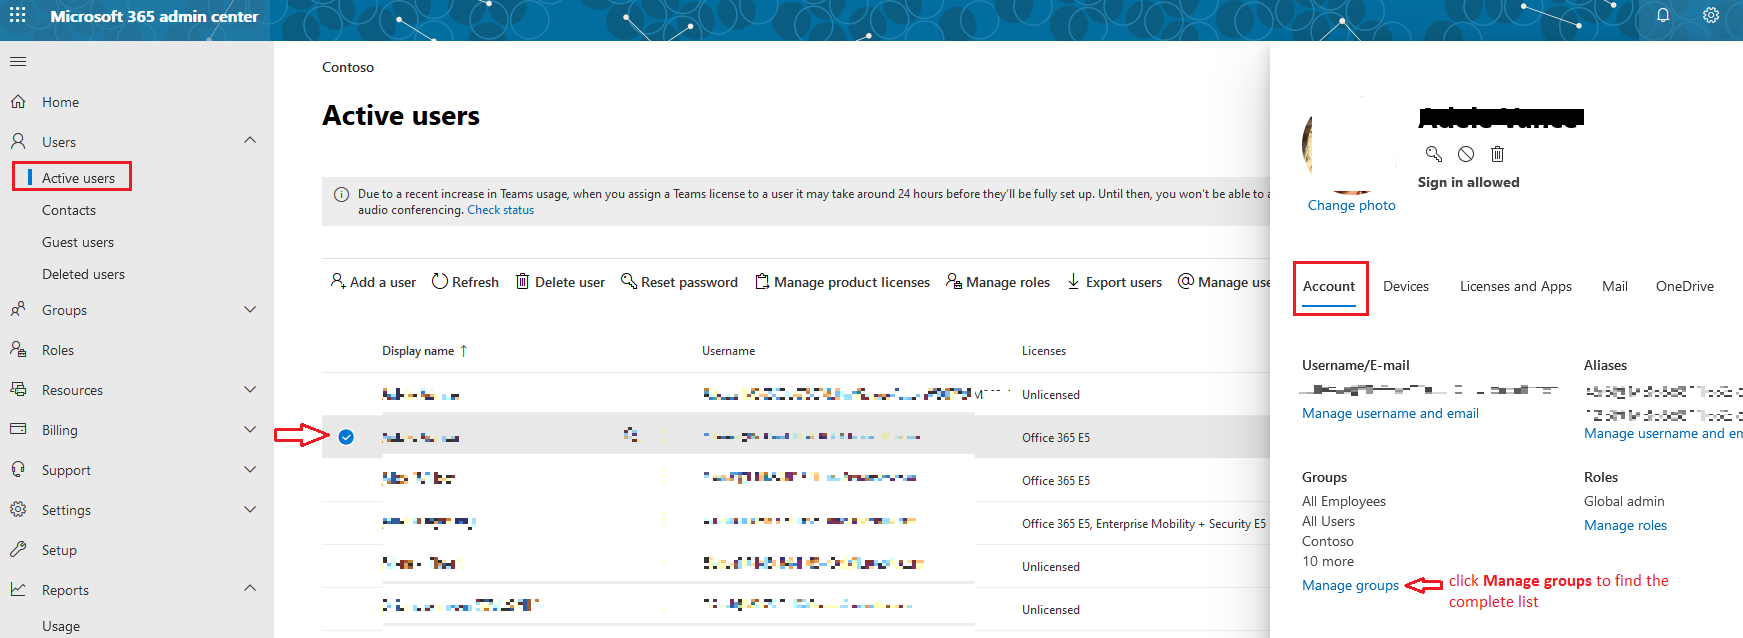Click 'Office 365 E5, Enterprise Mobility + Security E5' cell
The height and width of the screenshot is (638, 1743).
pos(1144,523)
